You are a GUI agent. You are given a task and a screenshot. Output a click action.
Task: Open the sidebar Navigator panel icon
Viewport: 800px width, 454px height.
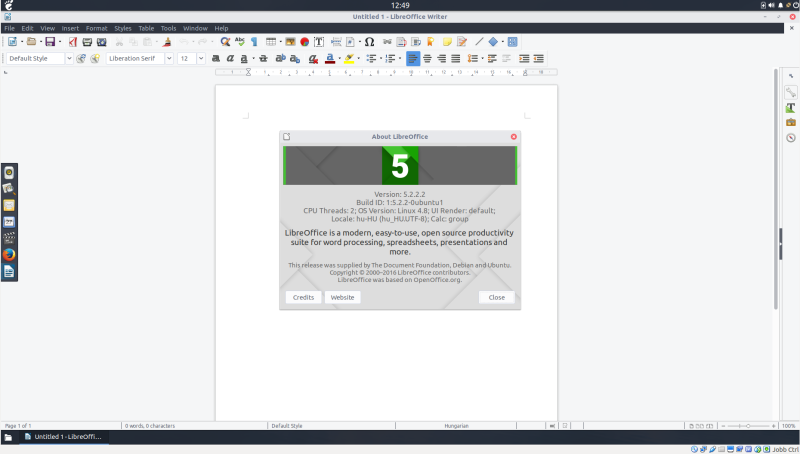click(790, 137)
